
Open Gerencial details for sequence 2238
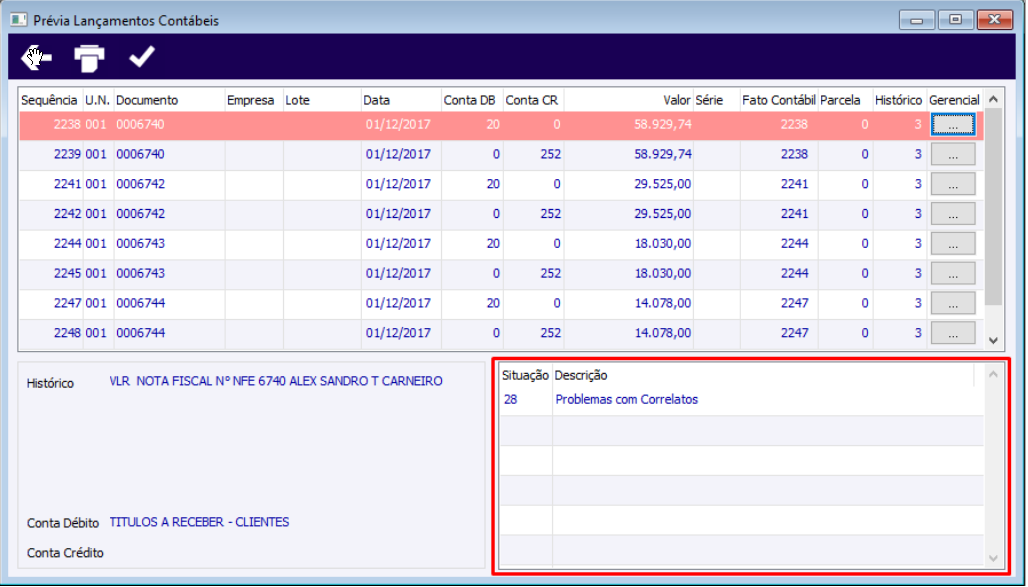[x=953, y=125]
